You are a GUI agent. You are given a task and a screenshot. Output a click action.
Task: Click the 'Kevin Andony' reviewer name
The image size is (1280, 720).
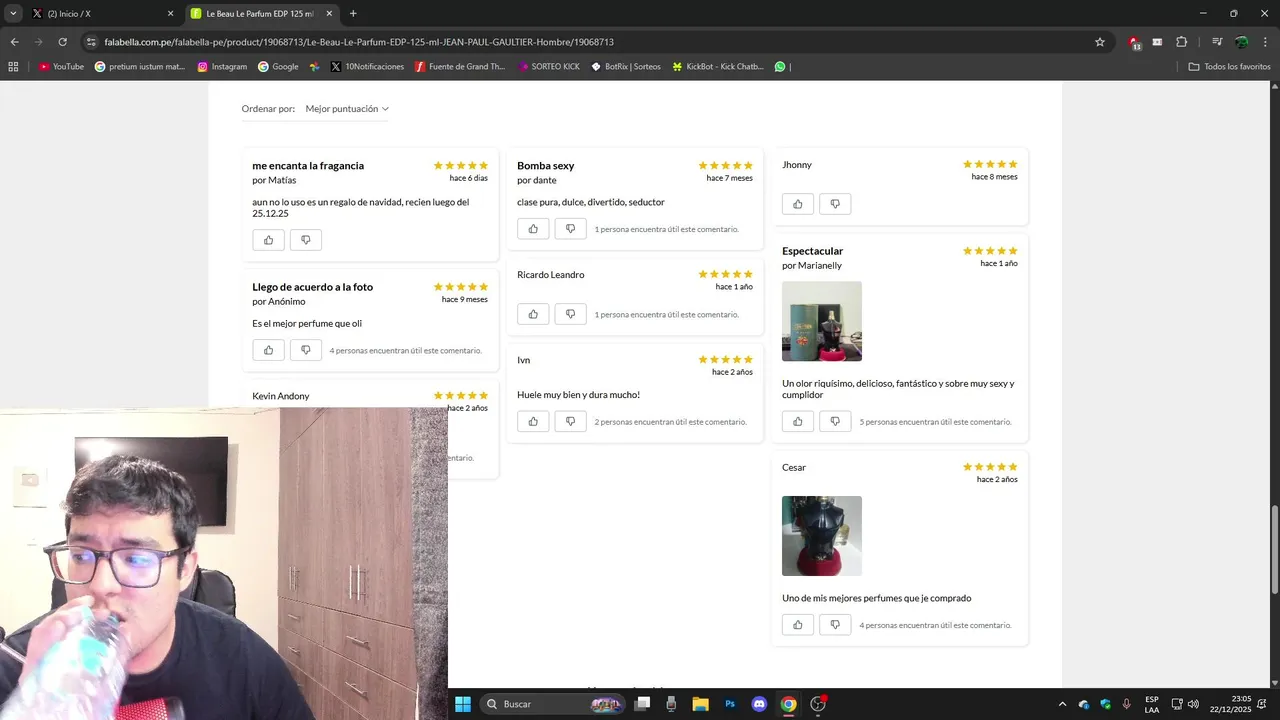[x=281, y=396]
